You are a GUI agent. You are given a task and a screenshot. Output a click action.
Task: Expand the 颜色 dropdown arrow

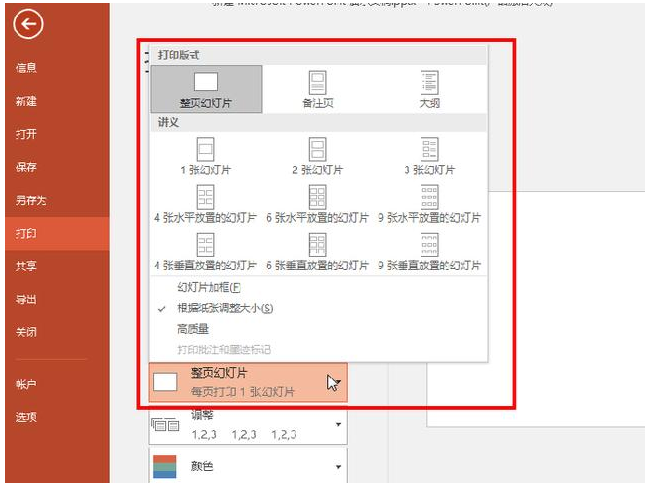point(338,467)
